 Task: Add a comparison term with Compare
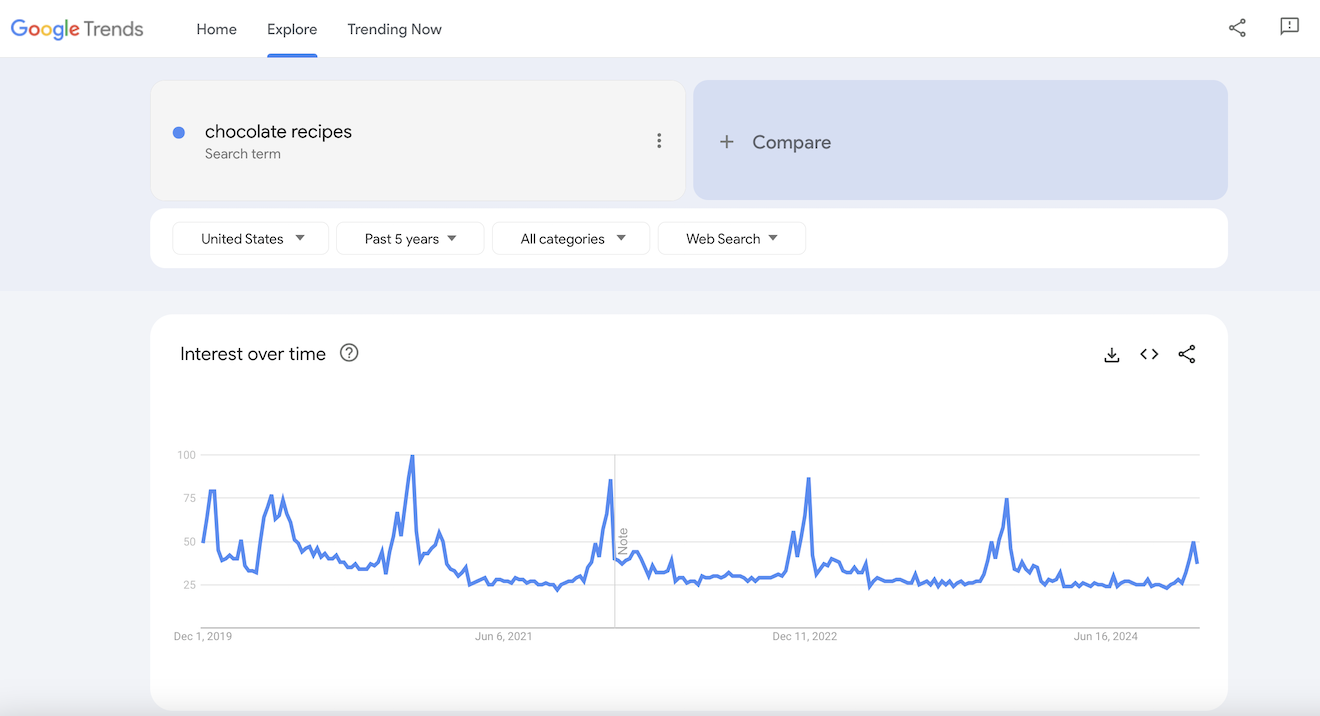960,140
